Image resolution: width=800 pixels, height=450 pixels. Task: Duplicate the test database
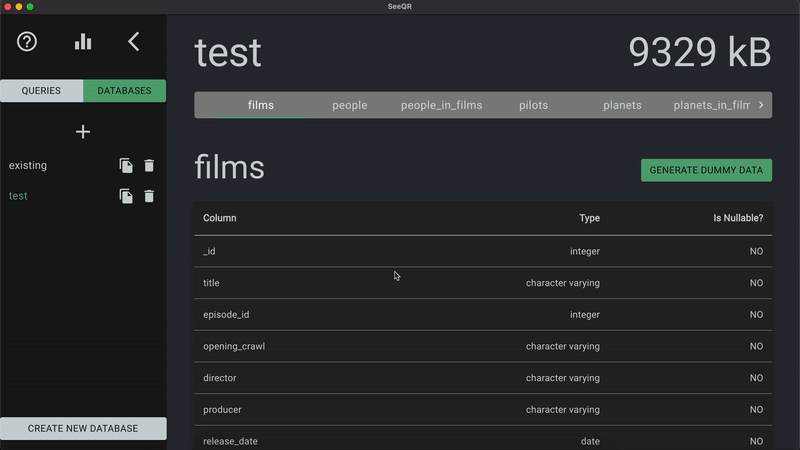tap(126, 196)
